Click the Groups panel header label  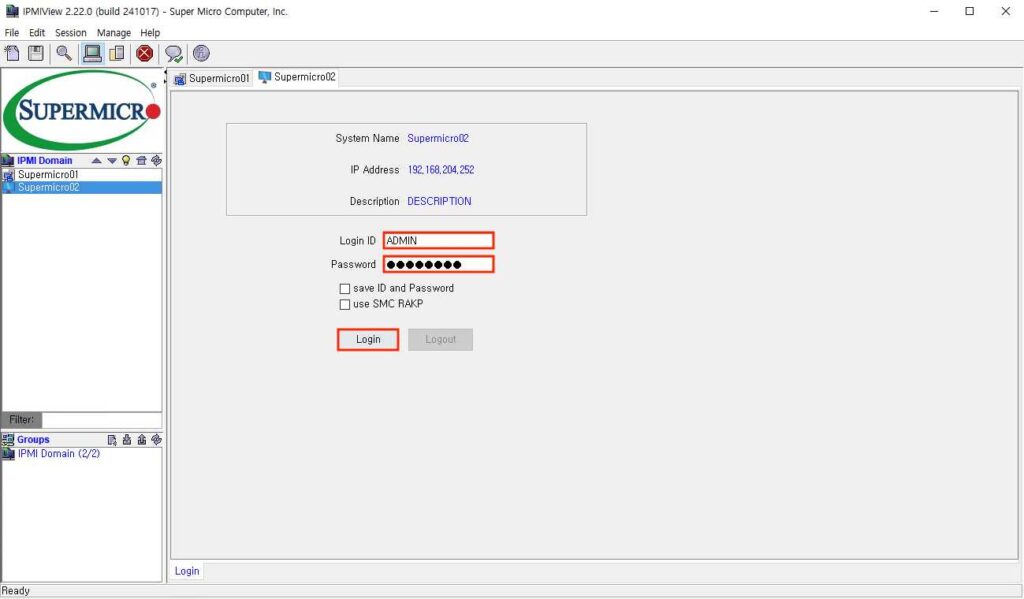click(33, 440)
